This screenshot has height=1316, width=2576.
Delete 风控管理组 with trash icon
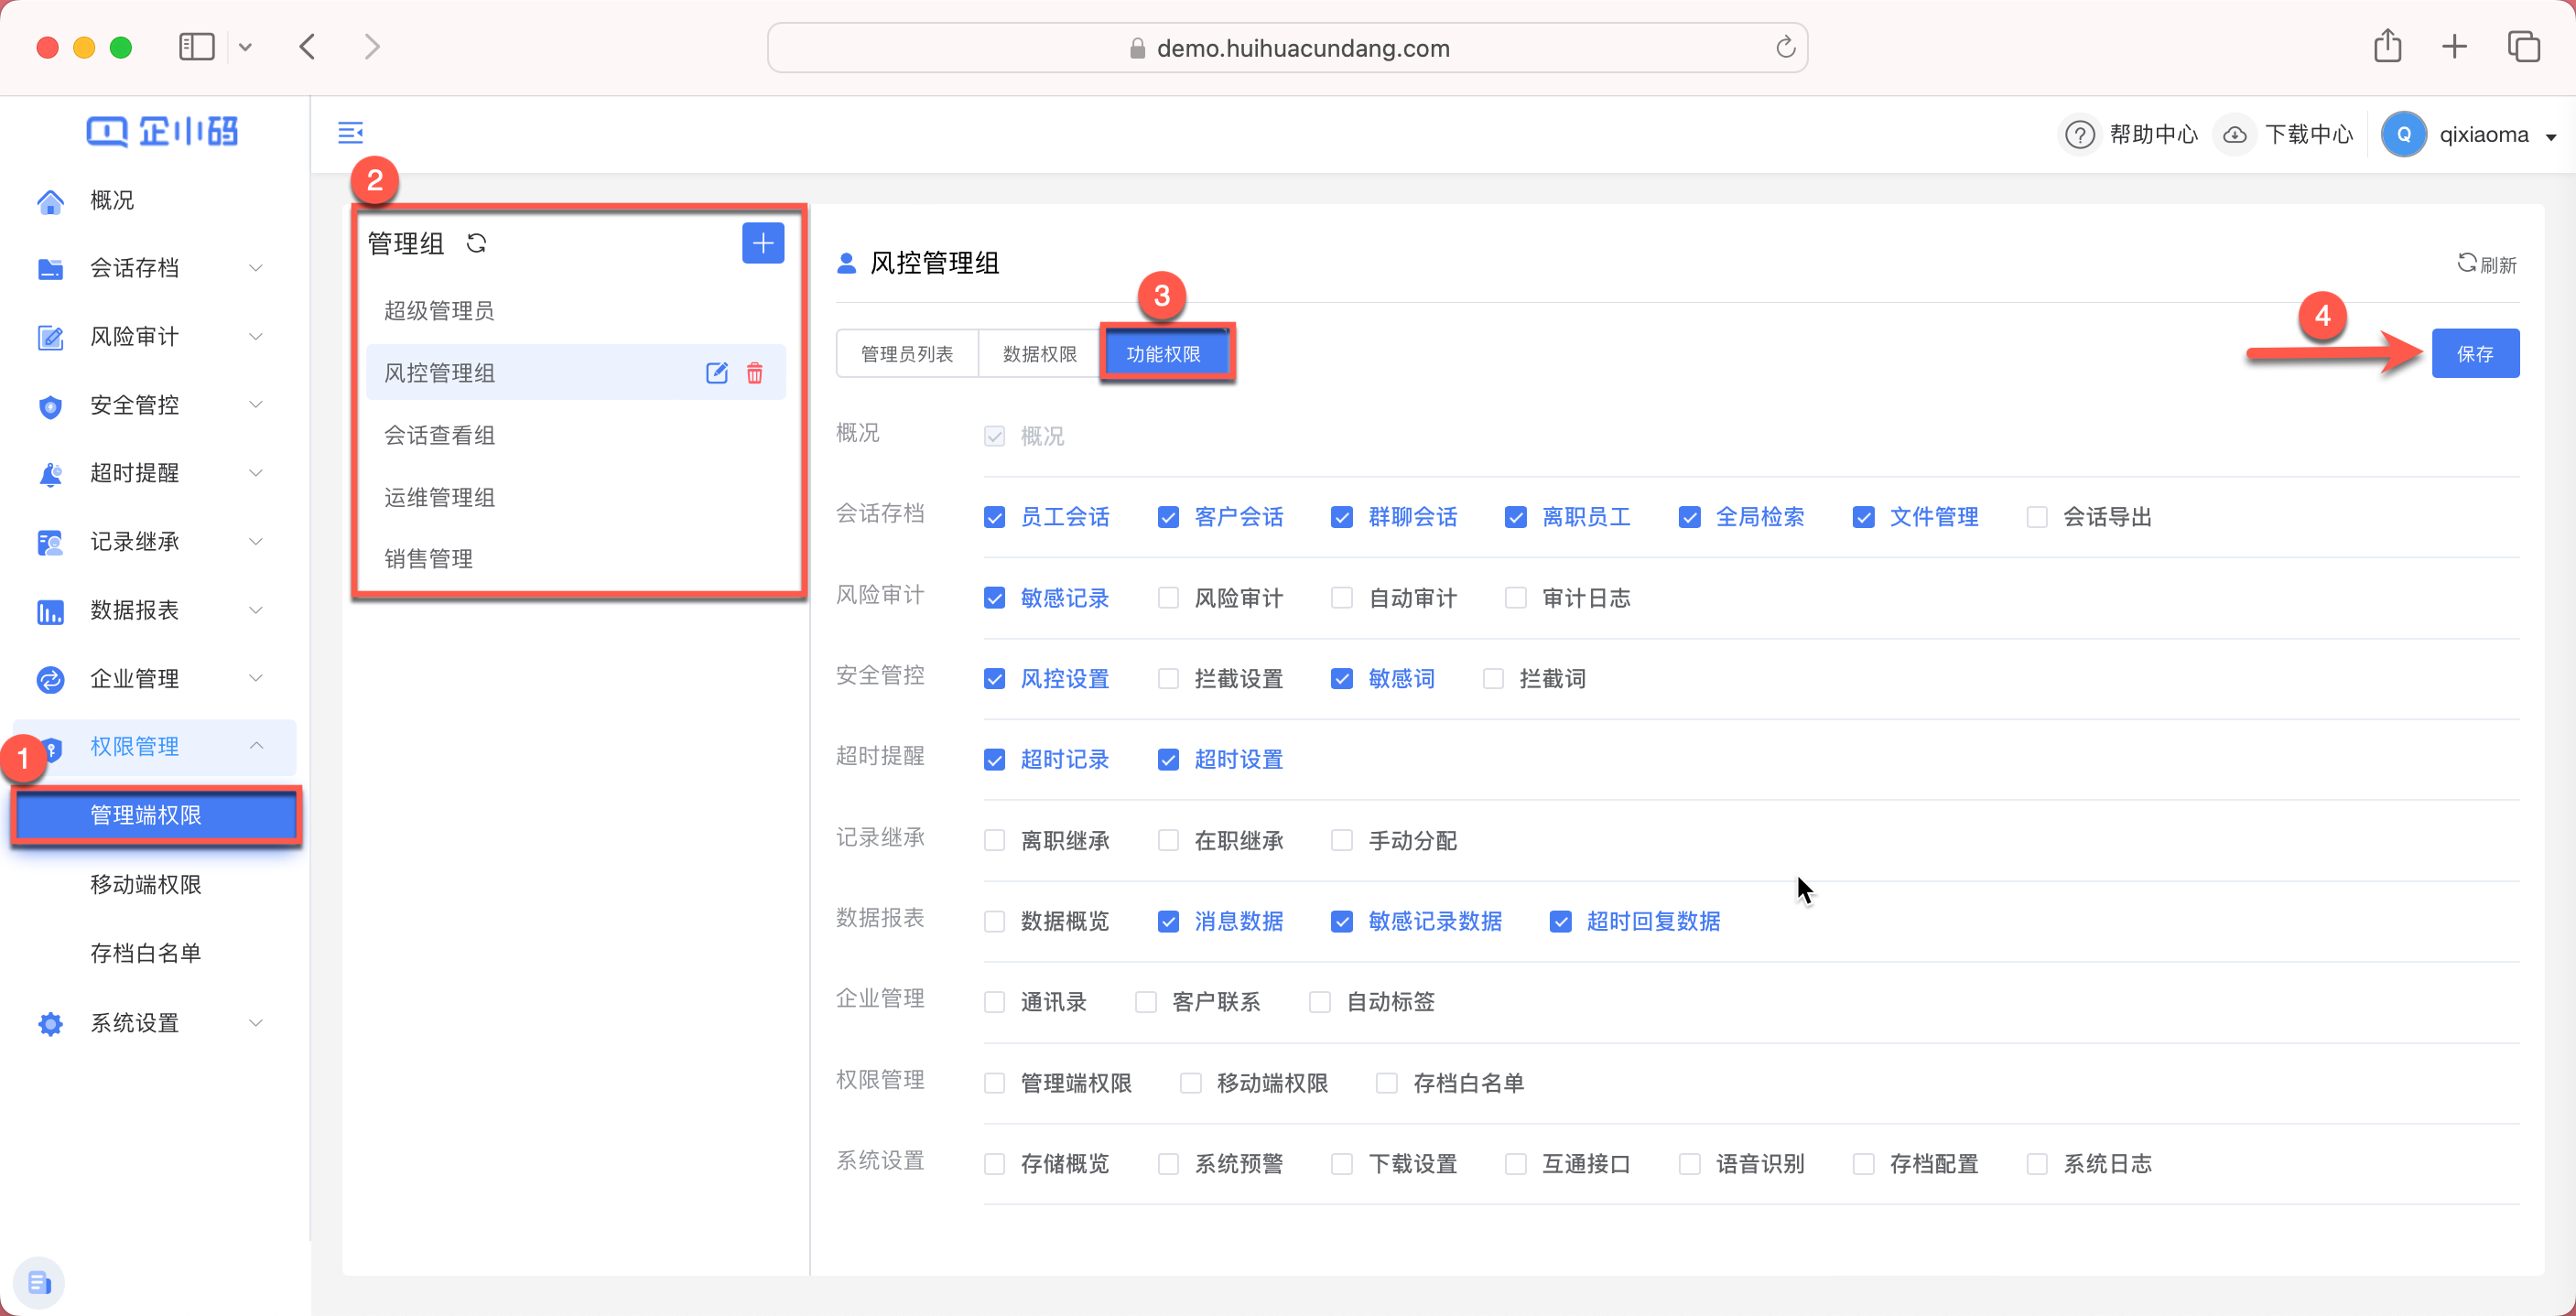point(755,373)
